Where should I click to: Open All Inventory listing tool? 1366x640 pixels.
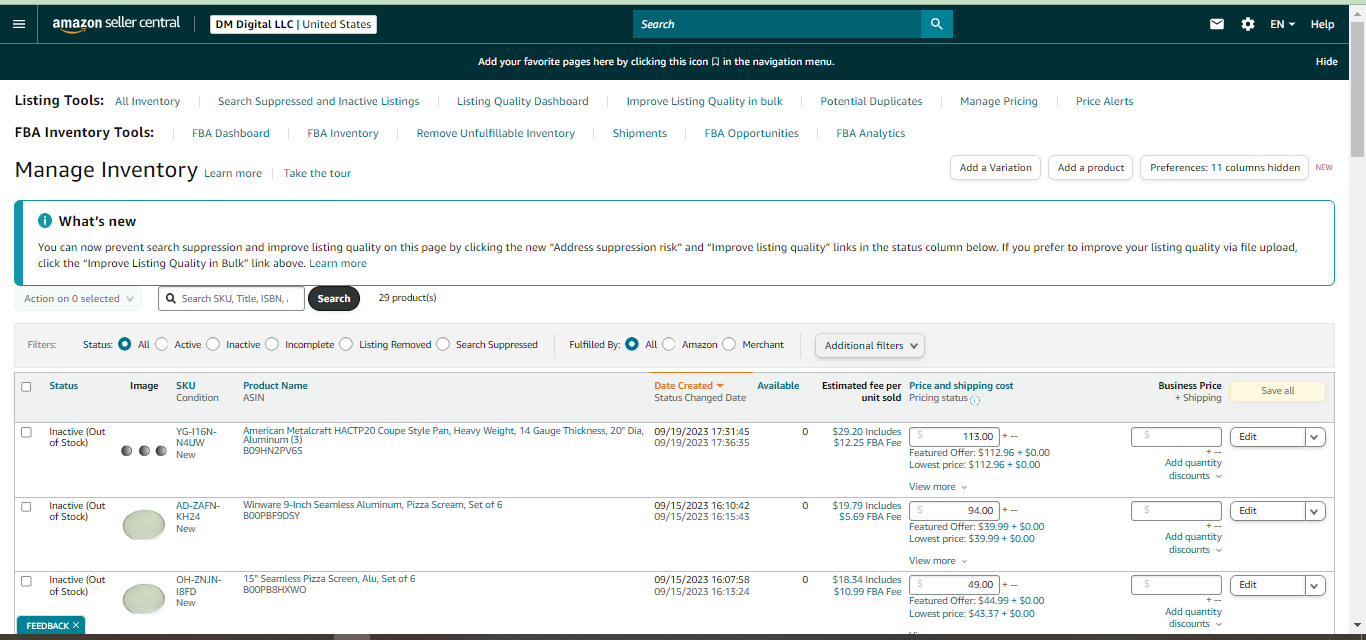[148, 101]
